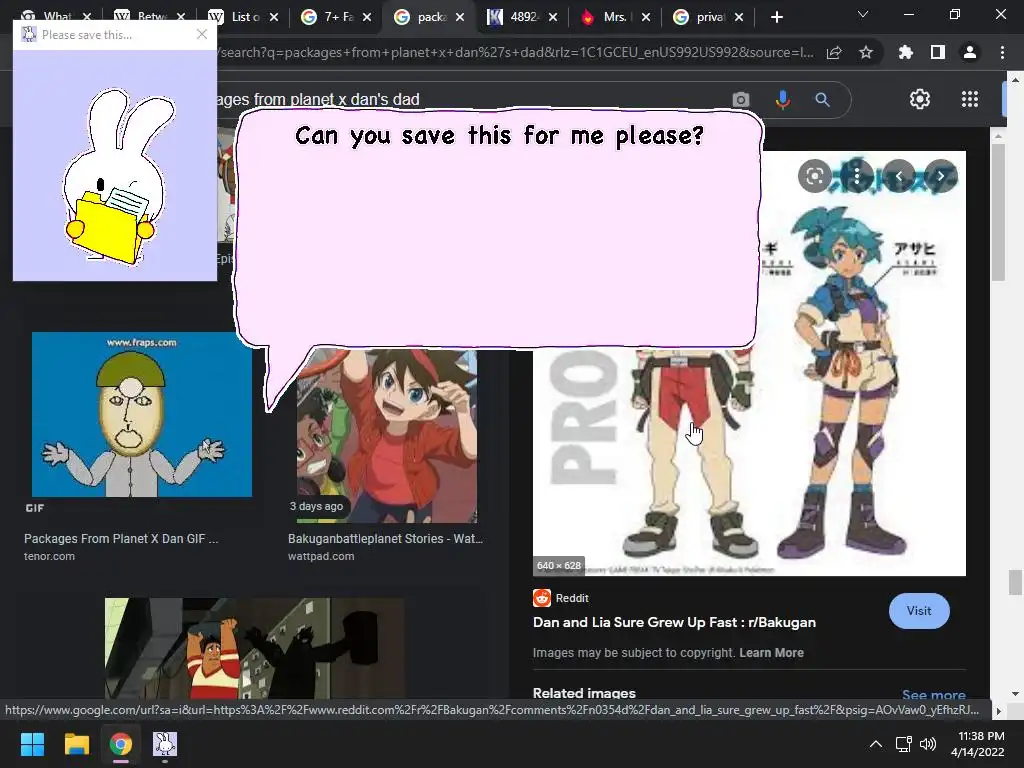Click 'Can you save this for me please?' text

pyautogui.click(x=499, y=136)
